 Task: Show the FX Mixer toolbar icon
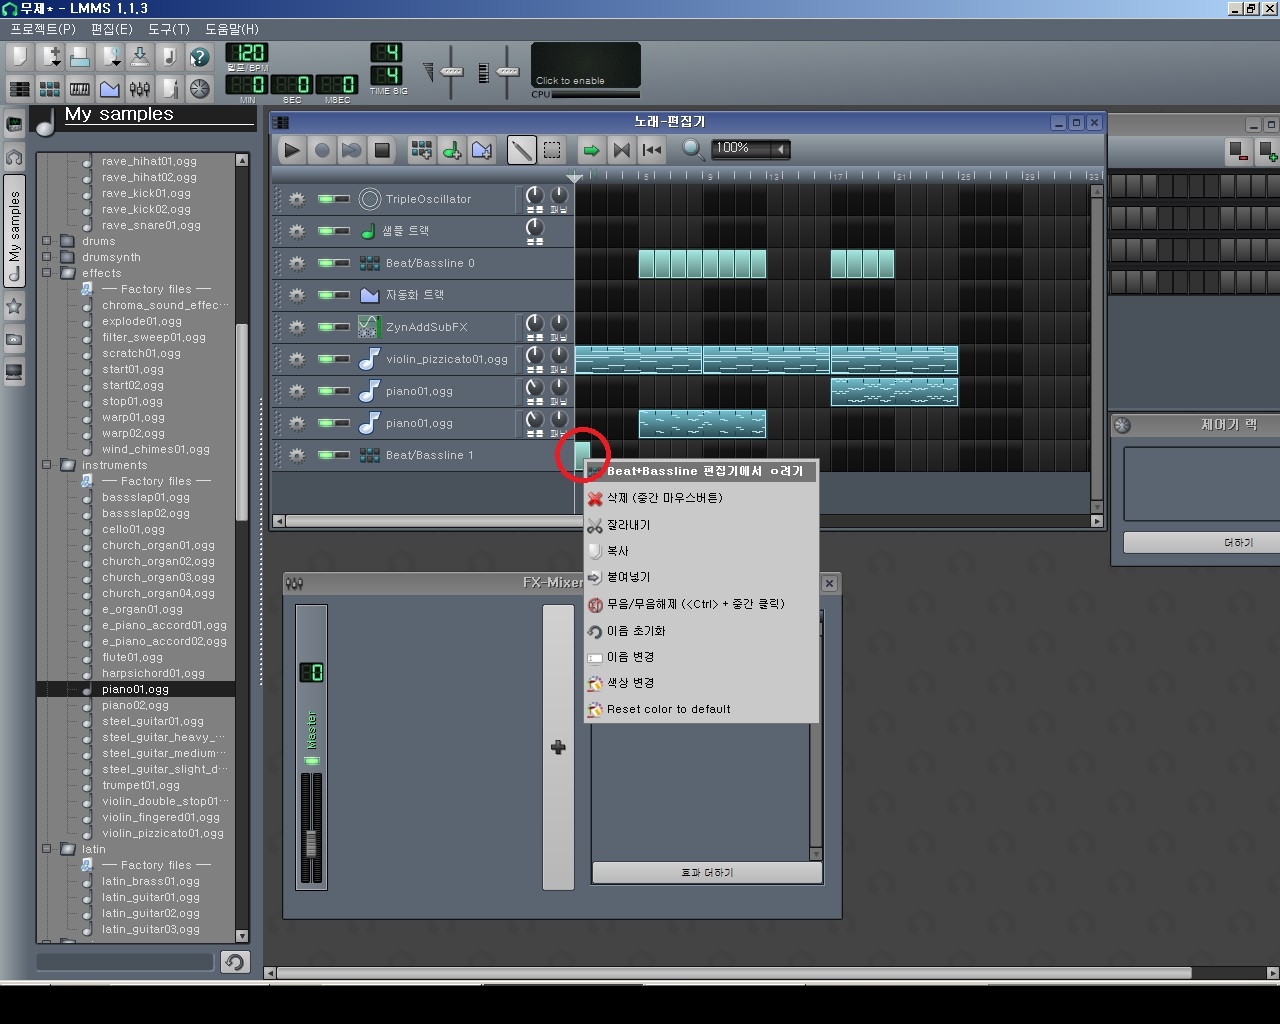click(139, 89)
